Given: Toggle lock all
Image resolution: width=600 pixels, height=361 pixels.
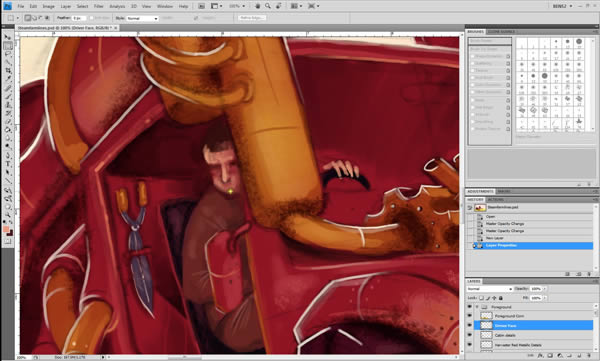Looking at the screenshot, I should (x=501, y=298).
